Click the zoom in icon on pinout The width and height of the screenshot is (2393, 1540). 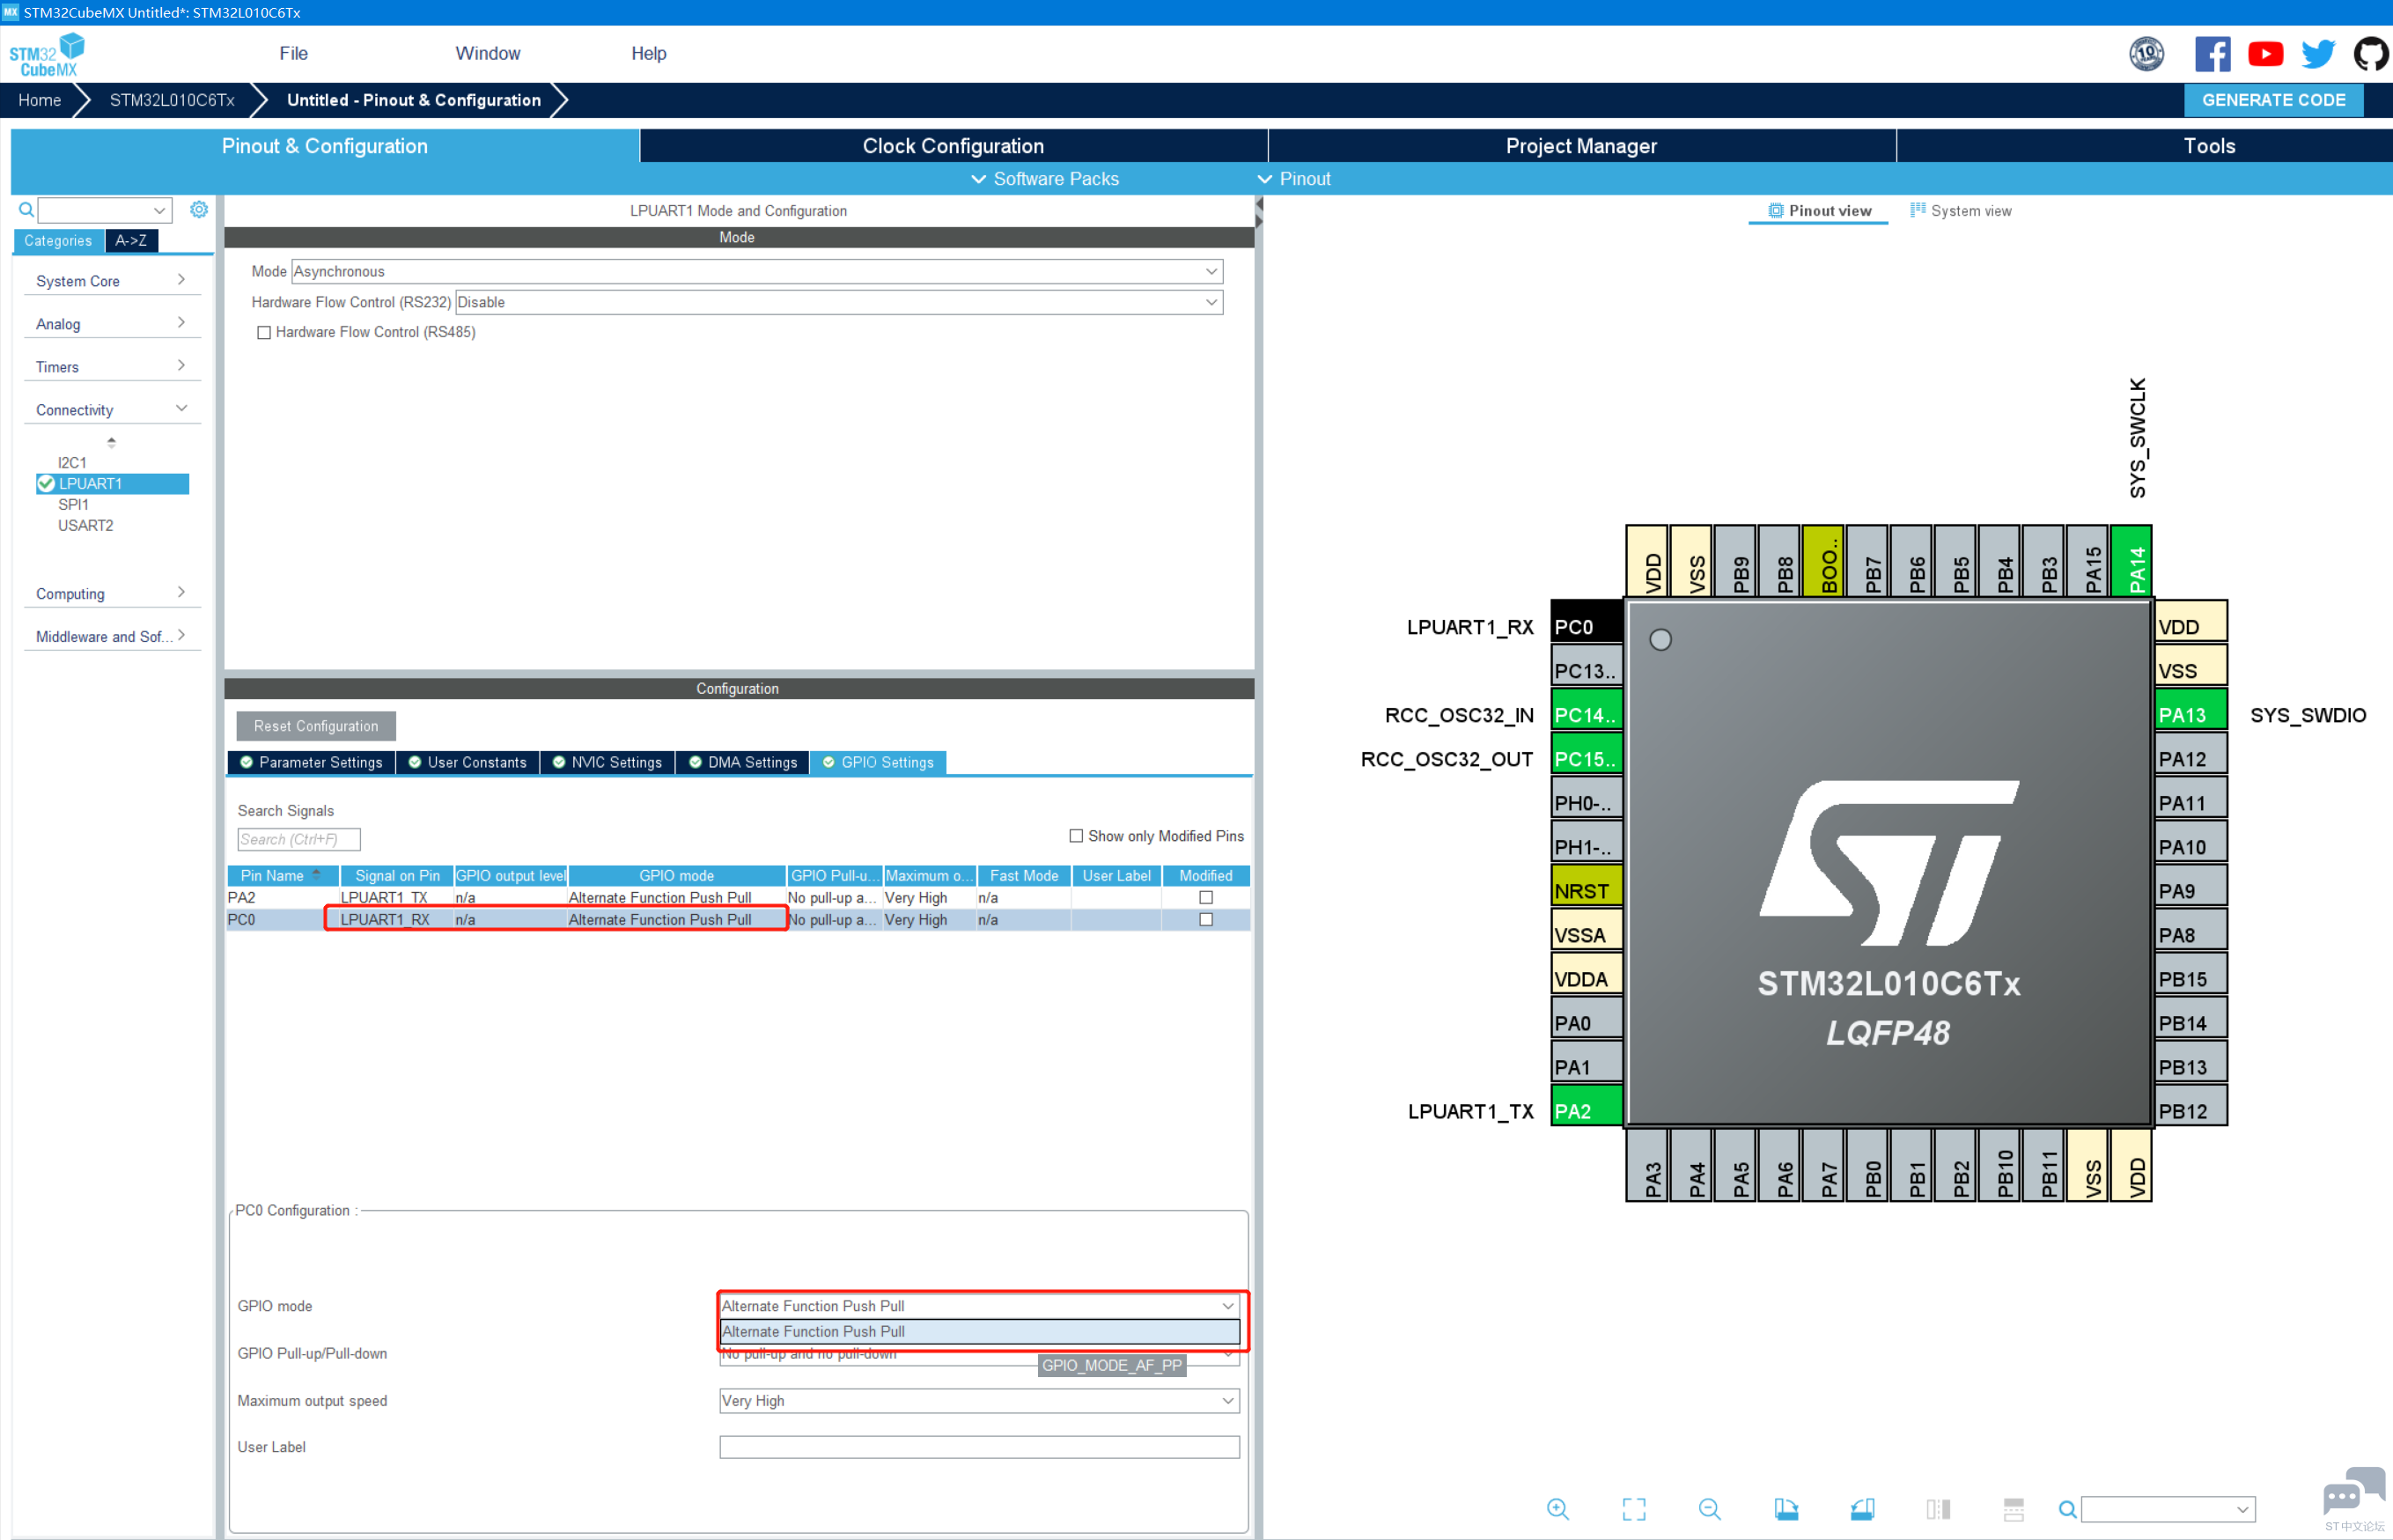(x=1557, y=1501)
